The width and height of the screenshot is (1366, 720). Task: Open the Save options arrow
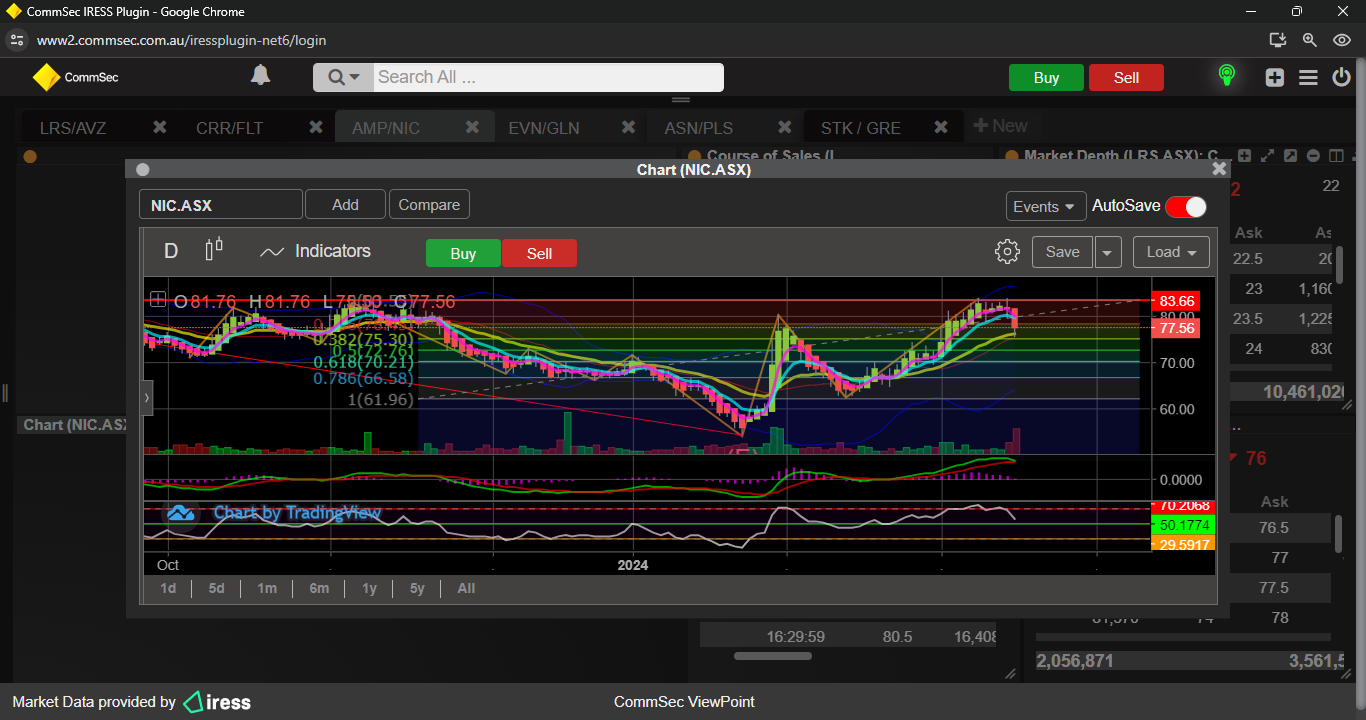click(x=1107, y=252)
